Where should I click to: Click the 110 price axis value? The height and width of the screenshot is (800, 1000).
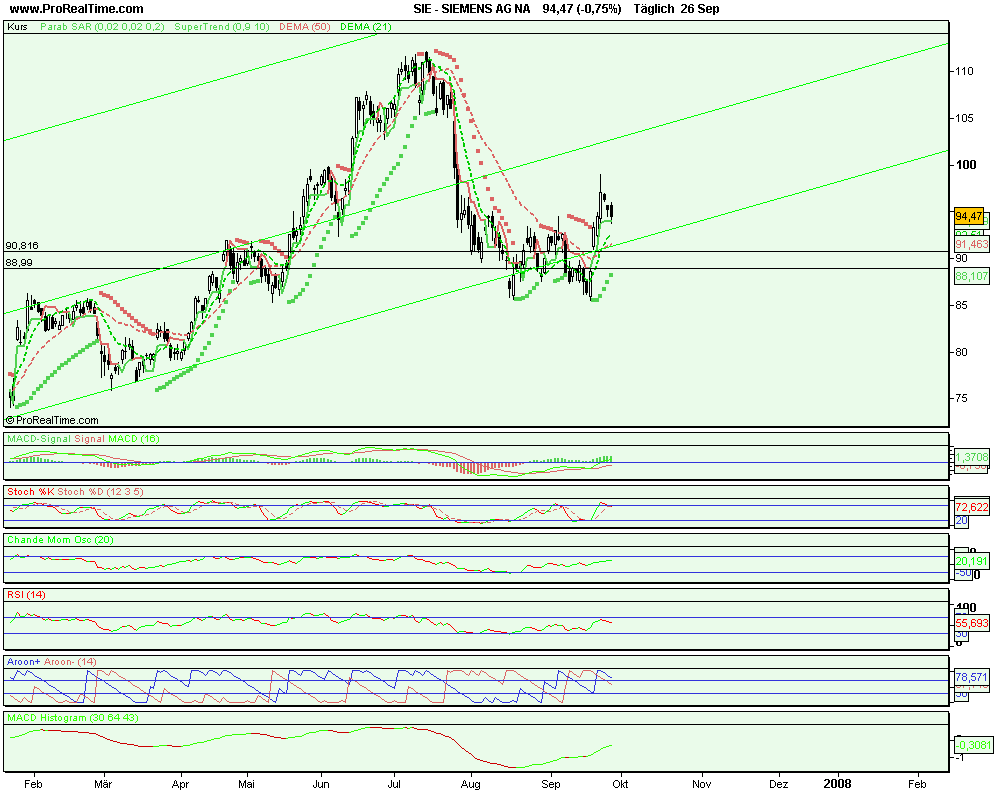[x=964, y=71]
